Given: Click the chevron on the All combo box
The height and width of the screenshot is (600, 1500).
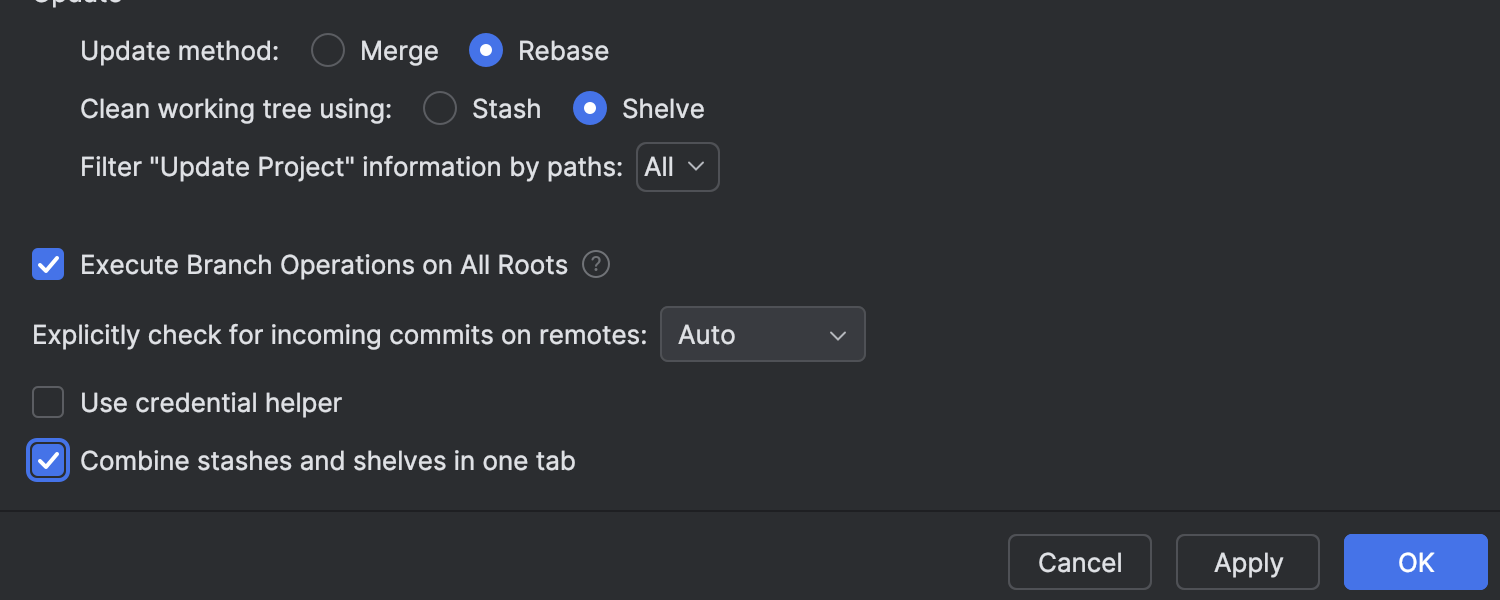Looking at the screenshot, I should (698, 167).
